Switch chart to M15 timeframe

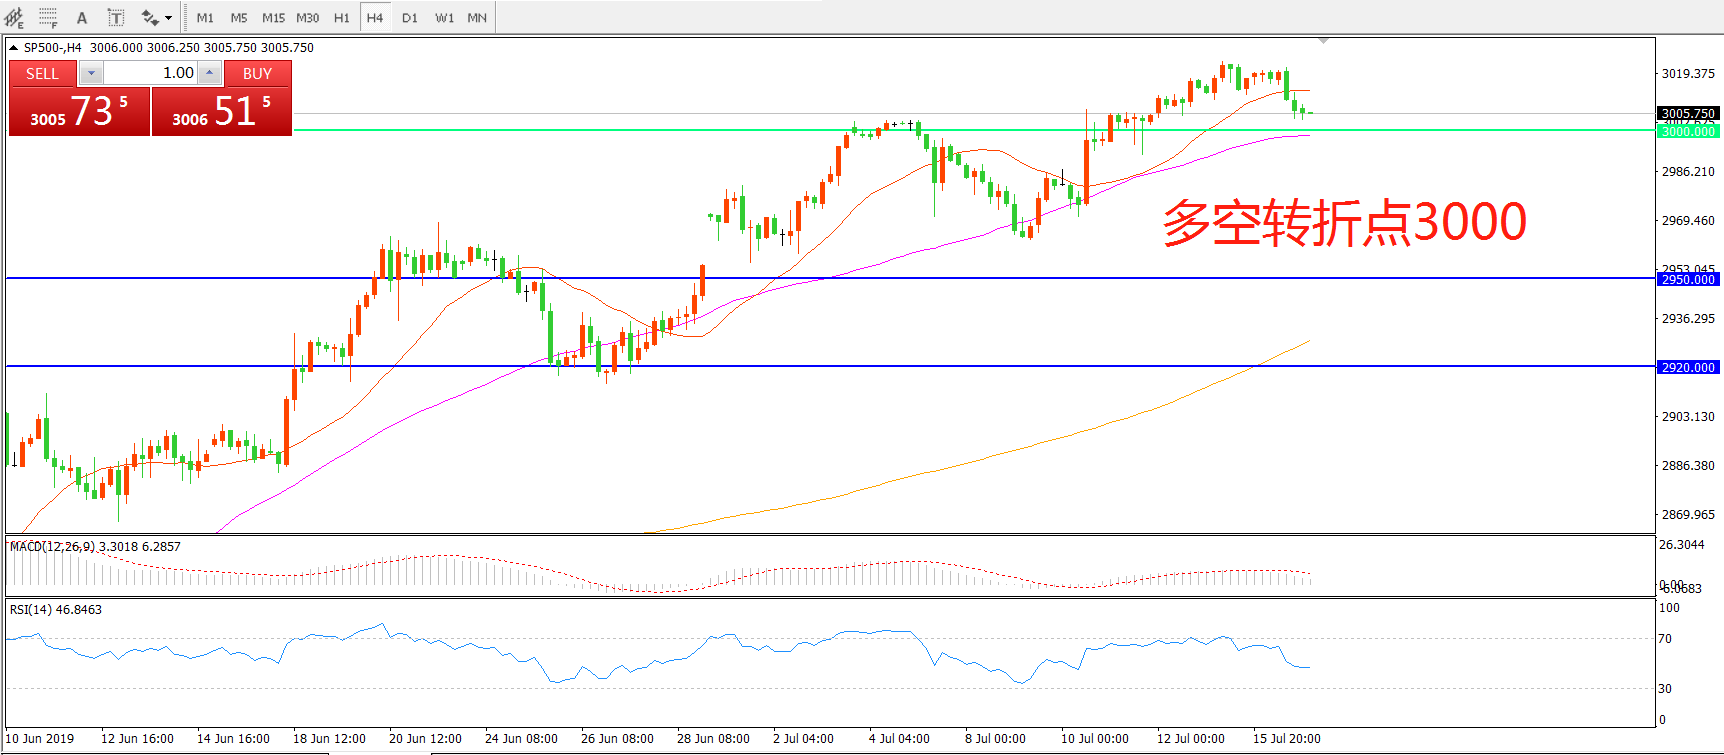coord(273,18)
